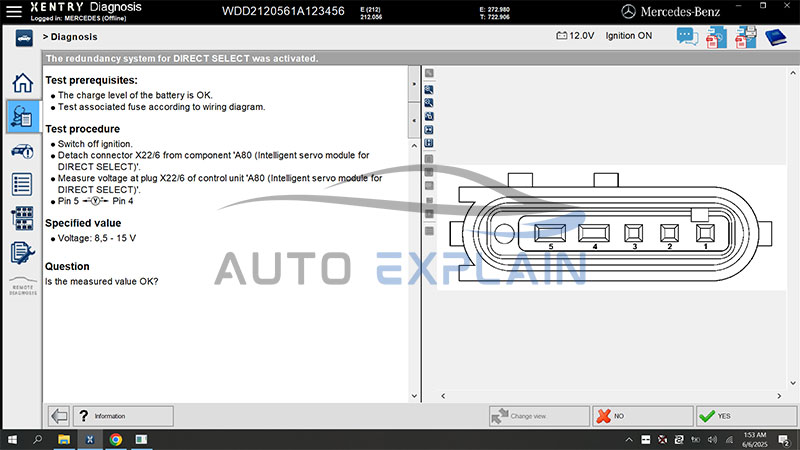Image resolution: width=800 pixels, height=450 pixels.
Task: Open the volume icon in system tray
Action: (x=713, y=440)
